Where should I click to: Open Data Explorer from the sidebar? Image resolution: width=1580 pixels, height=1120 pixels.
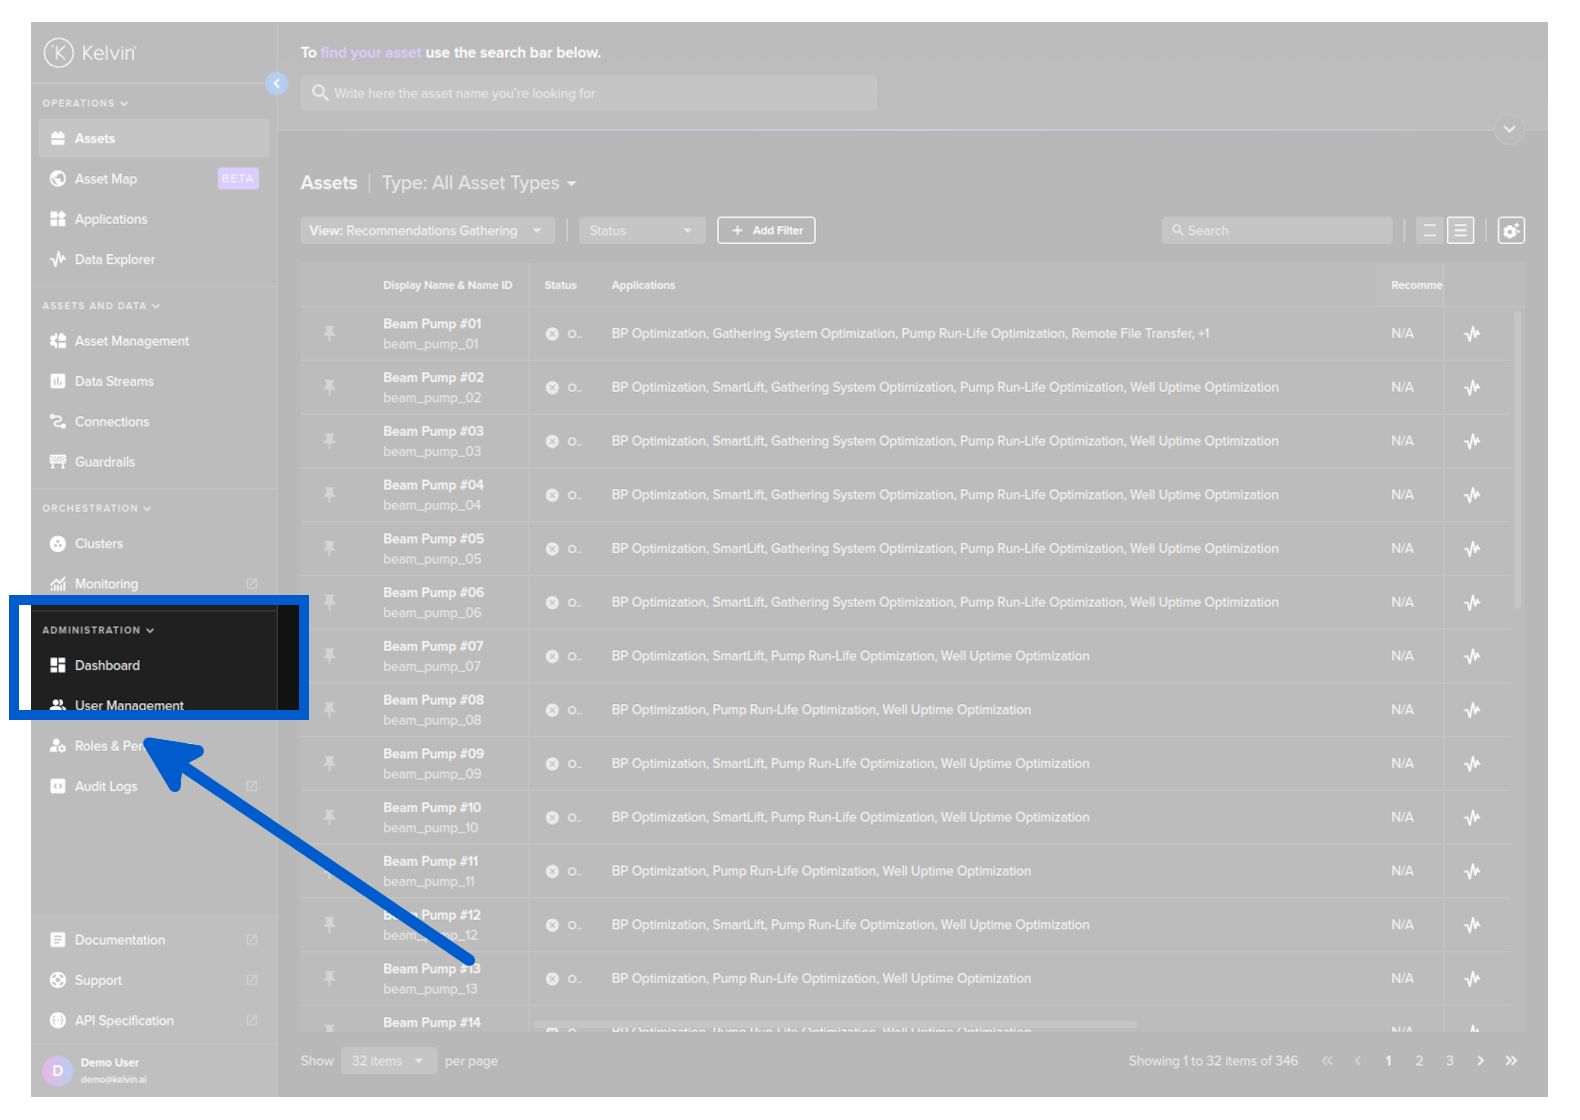click(114, 260)
